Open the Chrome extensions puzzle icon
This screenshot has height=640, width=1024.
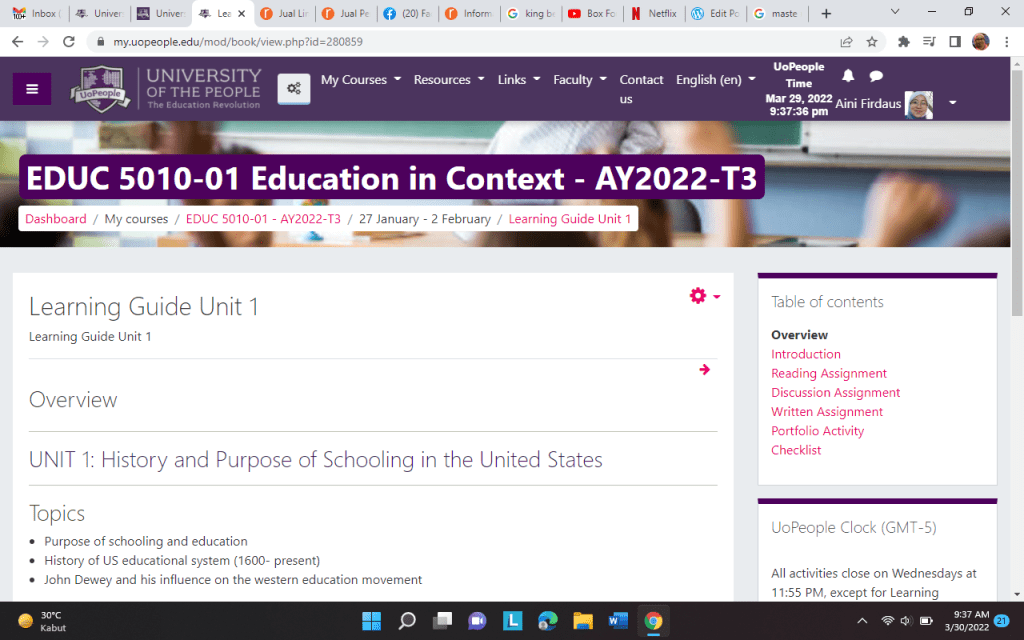click(904, 42)
